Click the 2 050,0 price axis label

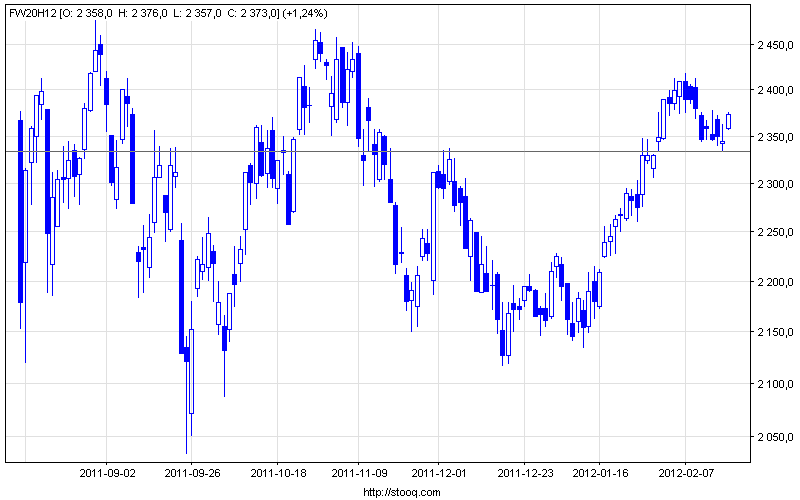coord(775,437)
